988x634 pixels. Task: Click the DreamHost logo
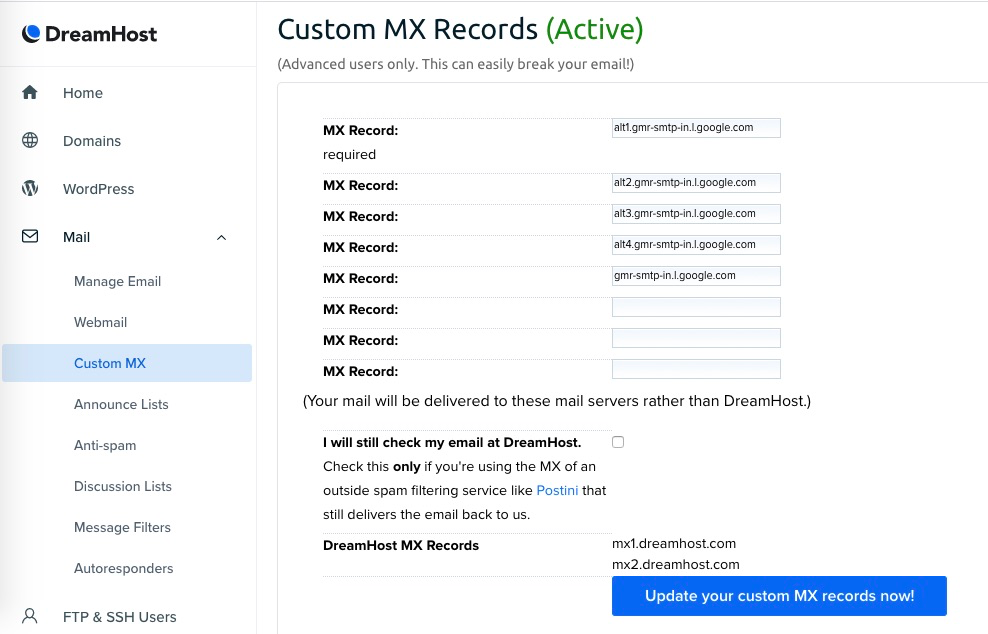(x=89, y=34)
